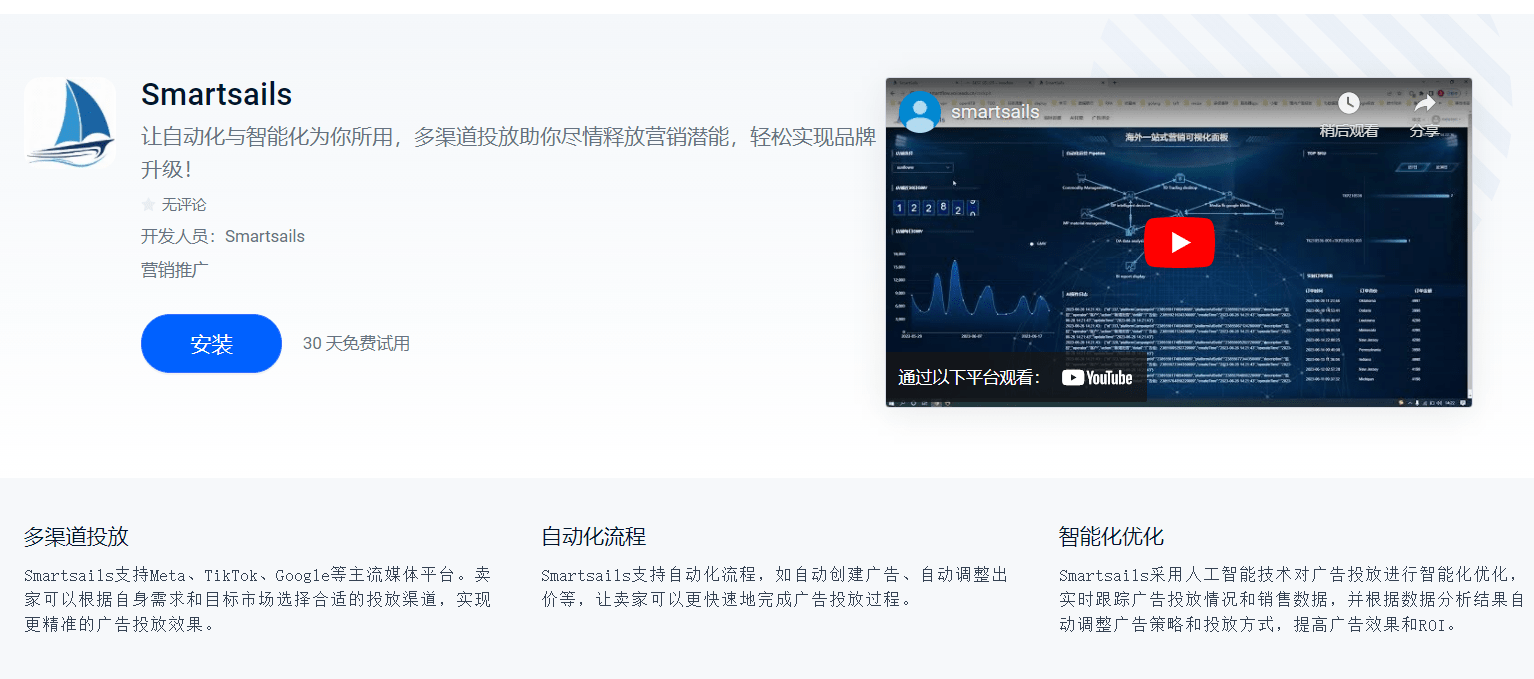
Task: Click the Share arrow icon on video
Action: click(x=1424, y=103)
